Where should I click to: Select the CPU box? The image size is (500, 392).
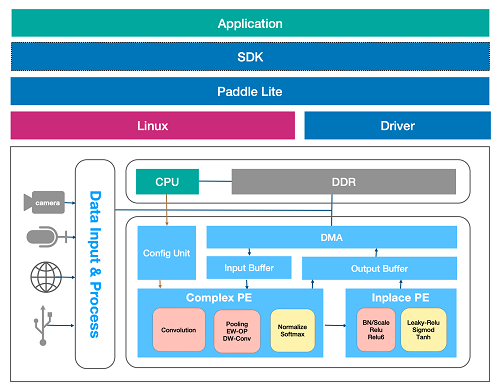tap(167, 182)
